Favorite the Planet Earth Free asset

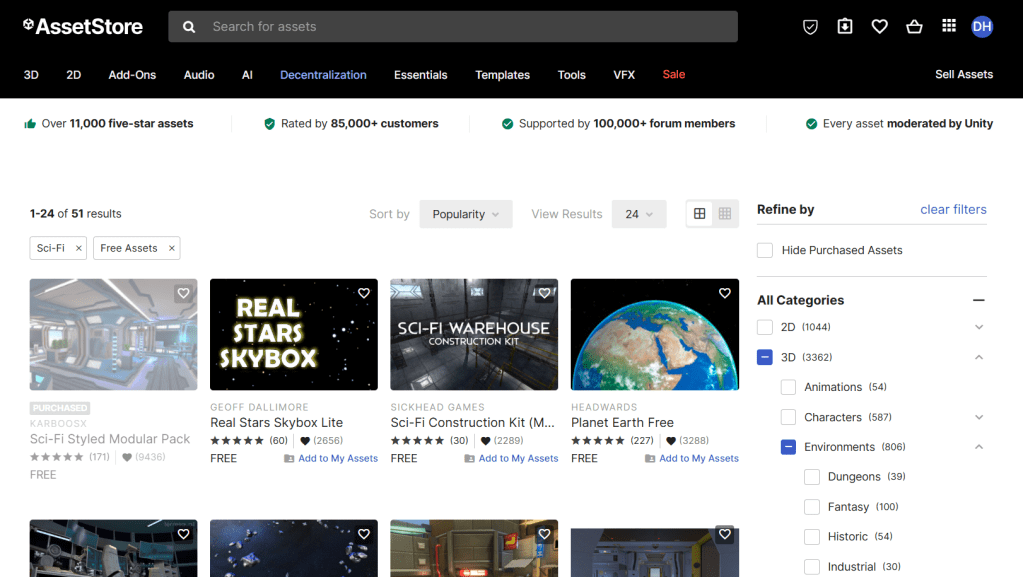point(725,293)
